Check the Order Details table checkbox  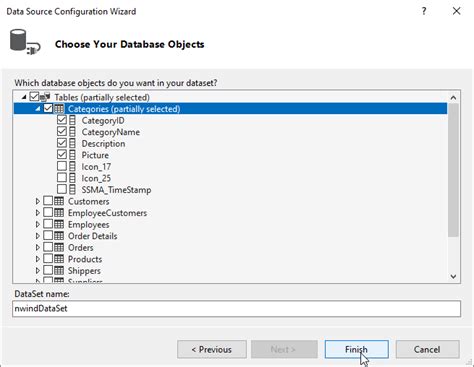click(48, 236)
